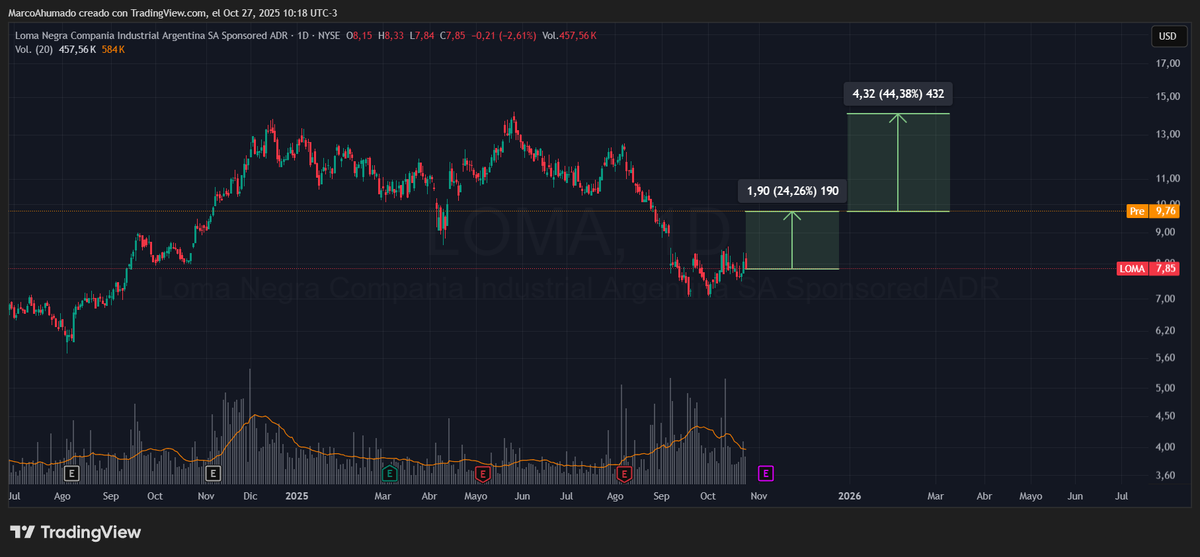This screenshot has height=557, width=1200.
Task: Click the Vol. (20) indicator legend
Action: 35,49
